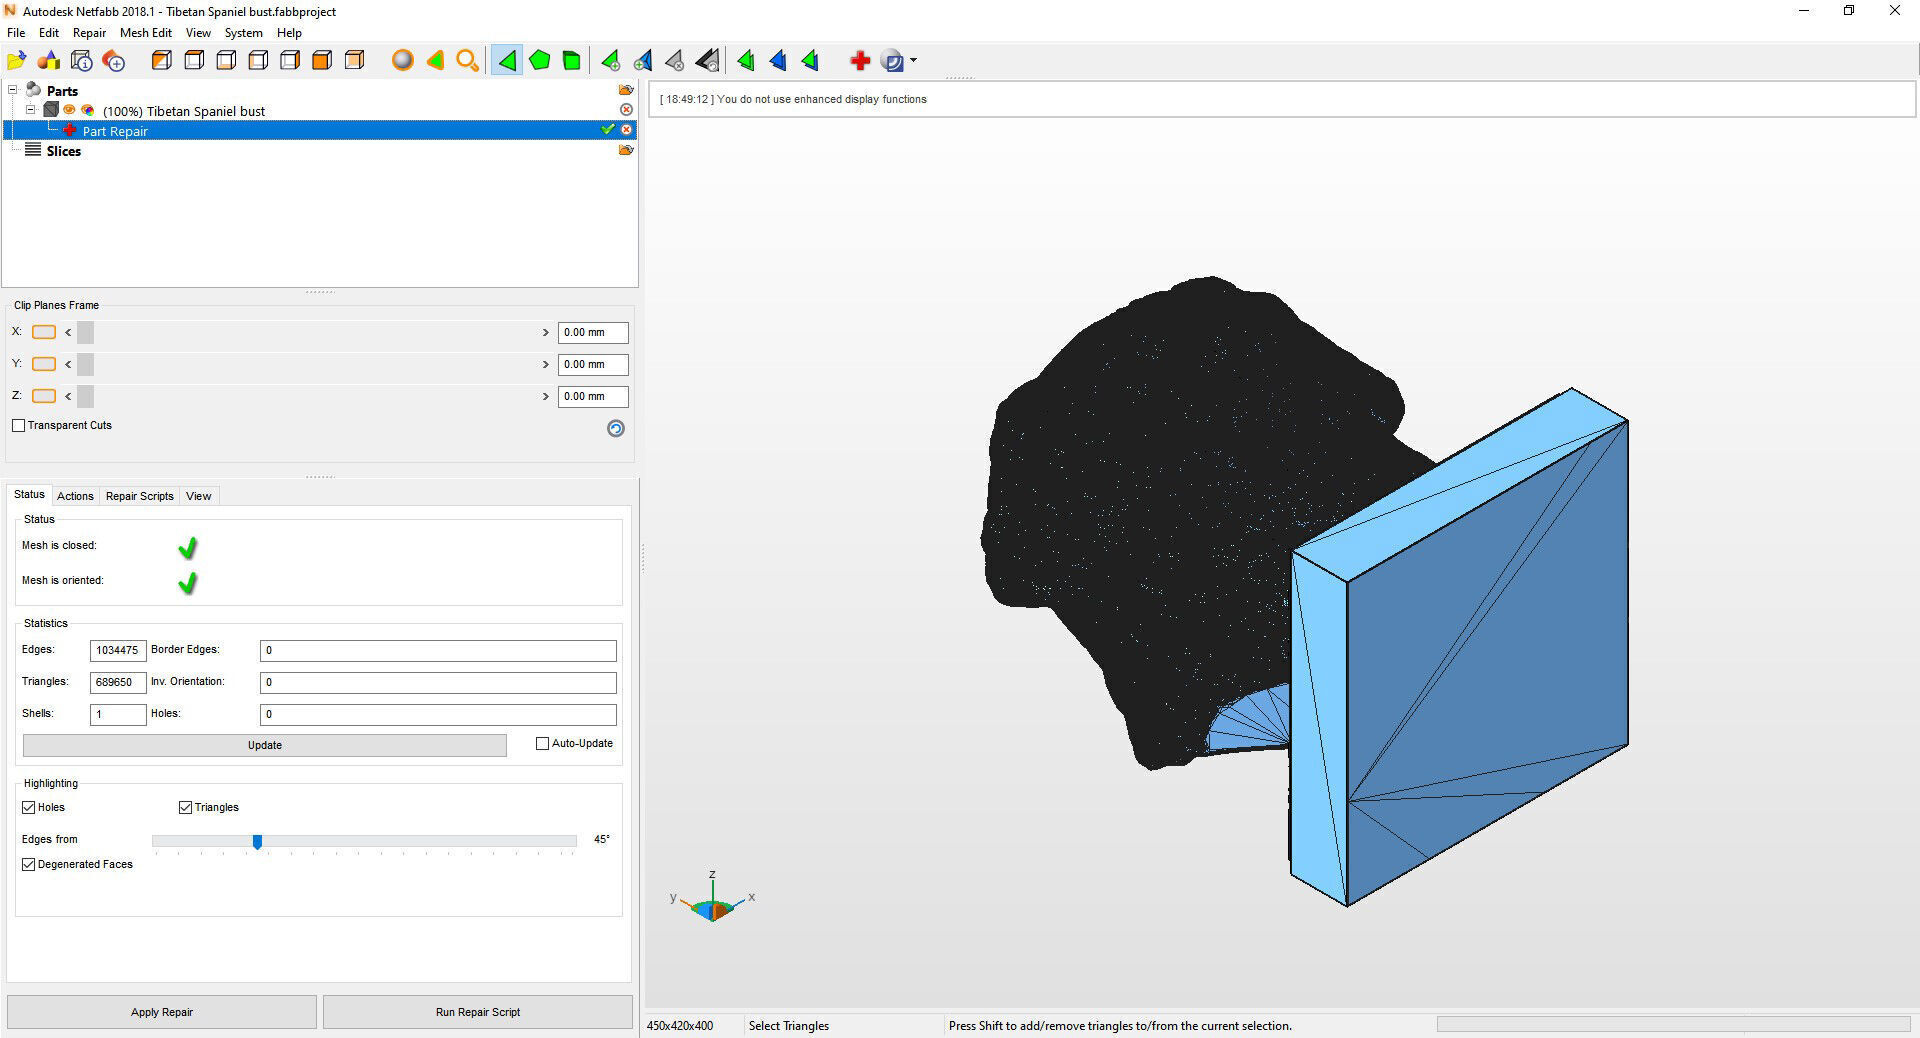Open the System menu

243,33
